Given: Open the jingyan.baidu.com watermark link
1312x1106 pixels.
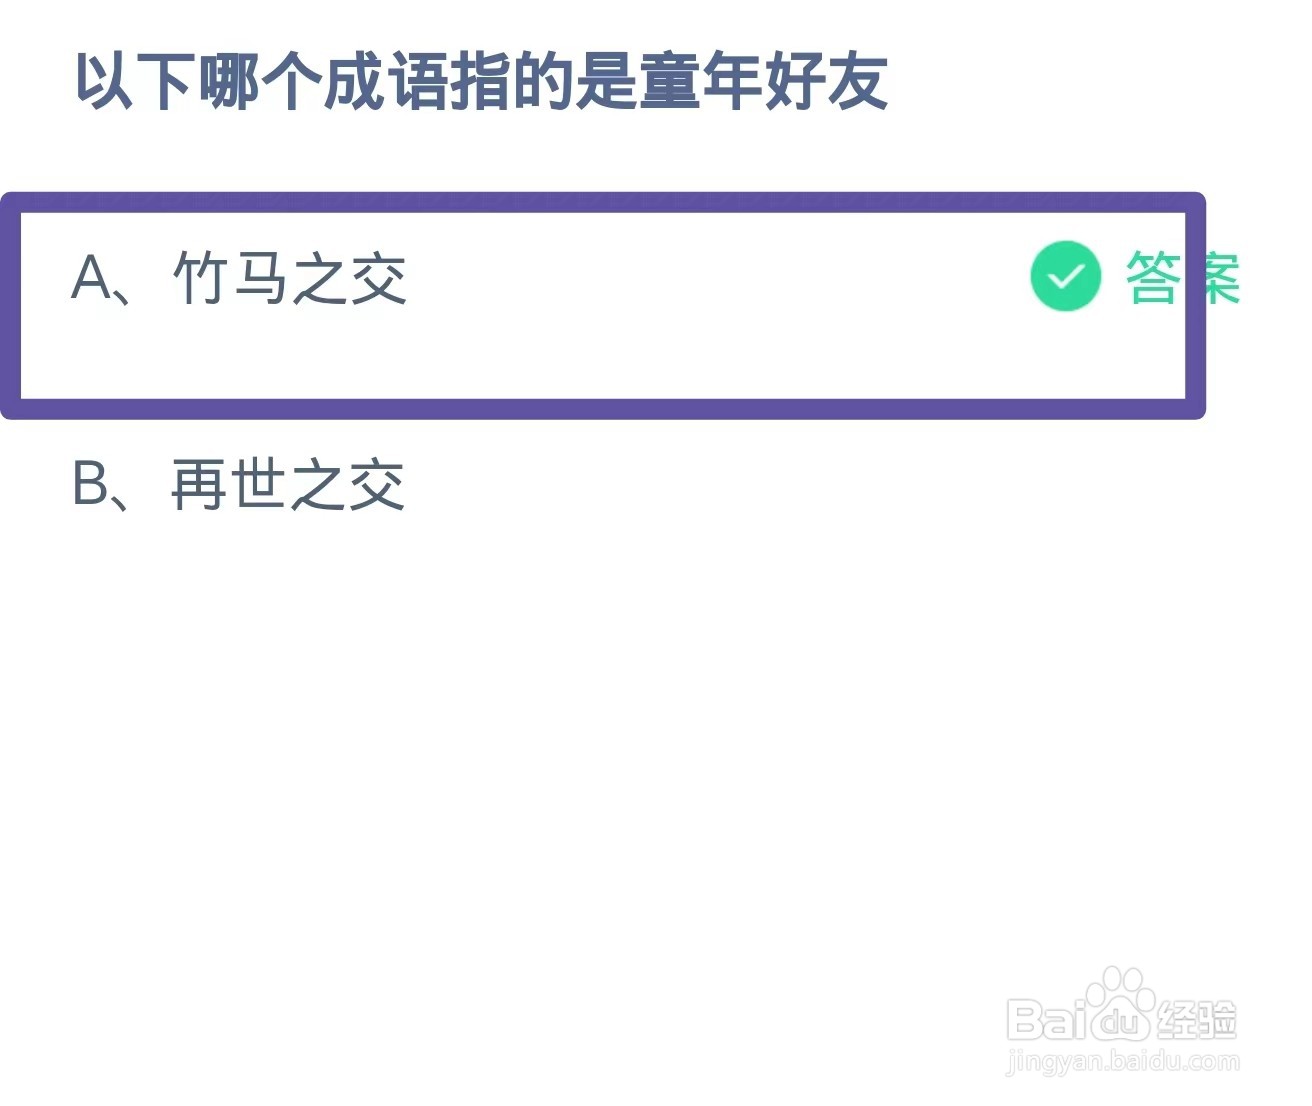Looking at the screenshot, I should (1122, 1061).
